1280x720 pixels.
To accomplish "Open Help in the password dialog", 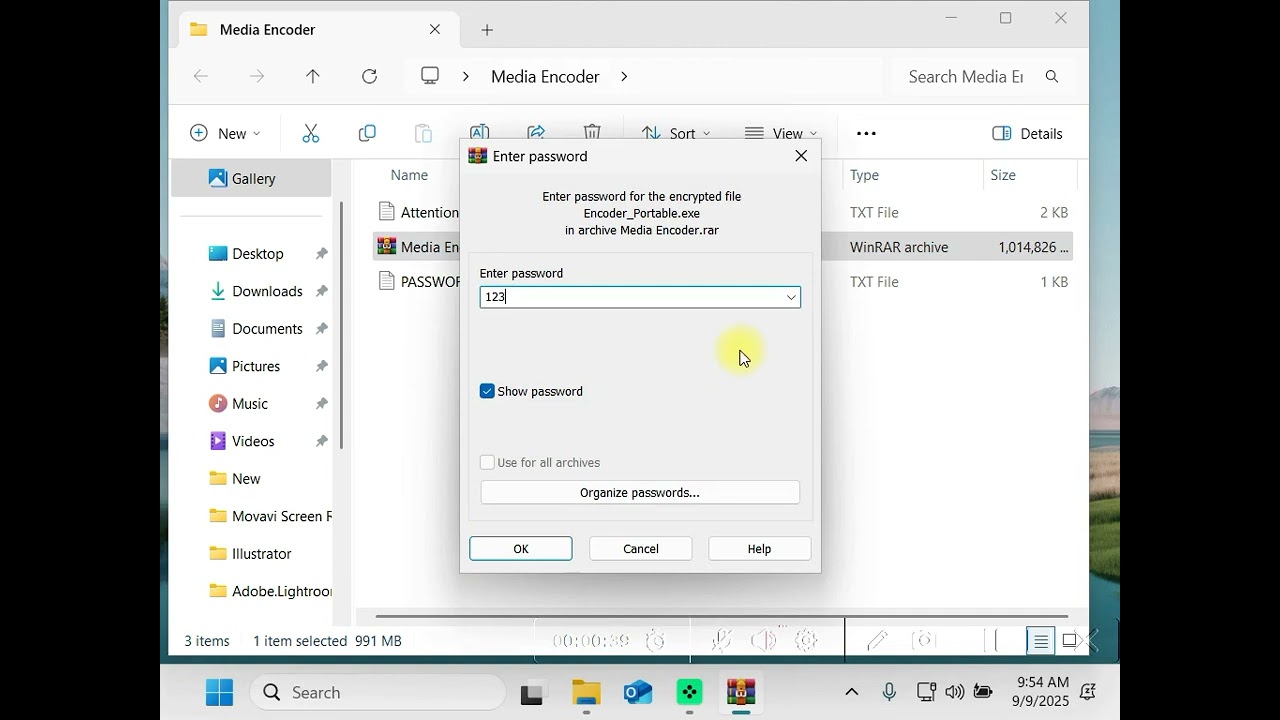I will coord(759,548).
